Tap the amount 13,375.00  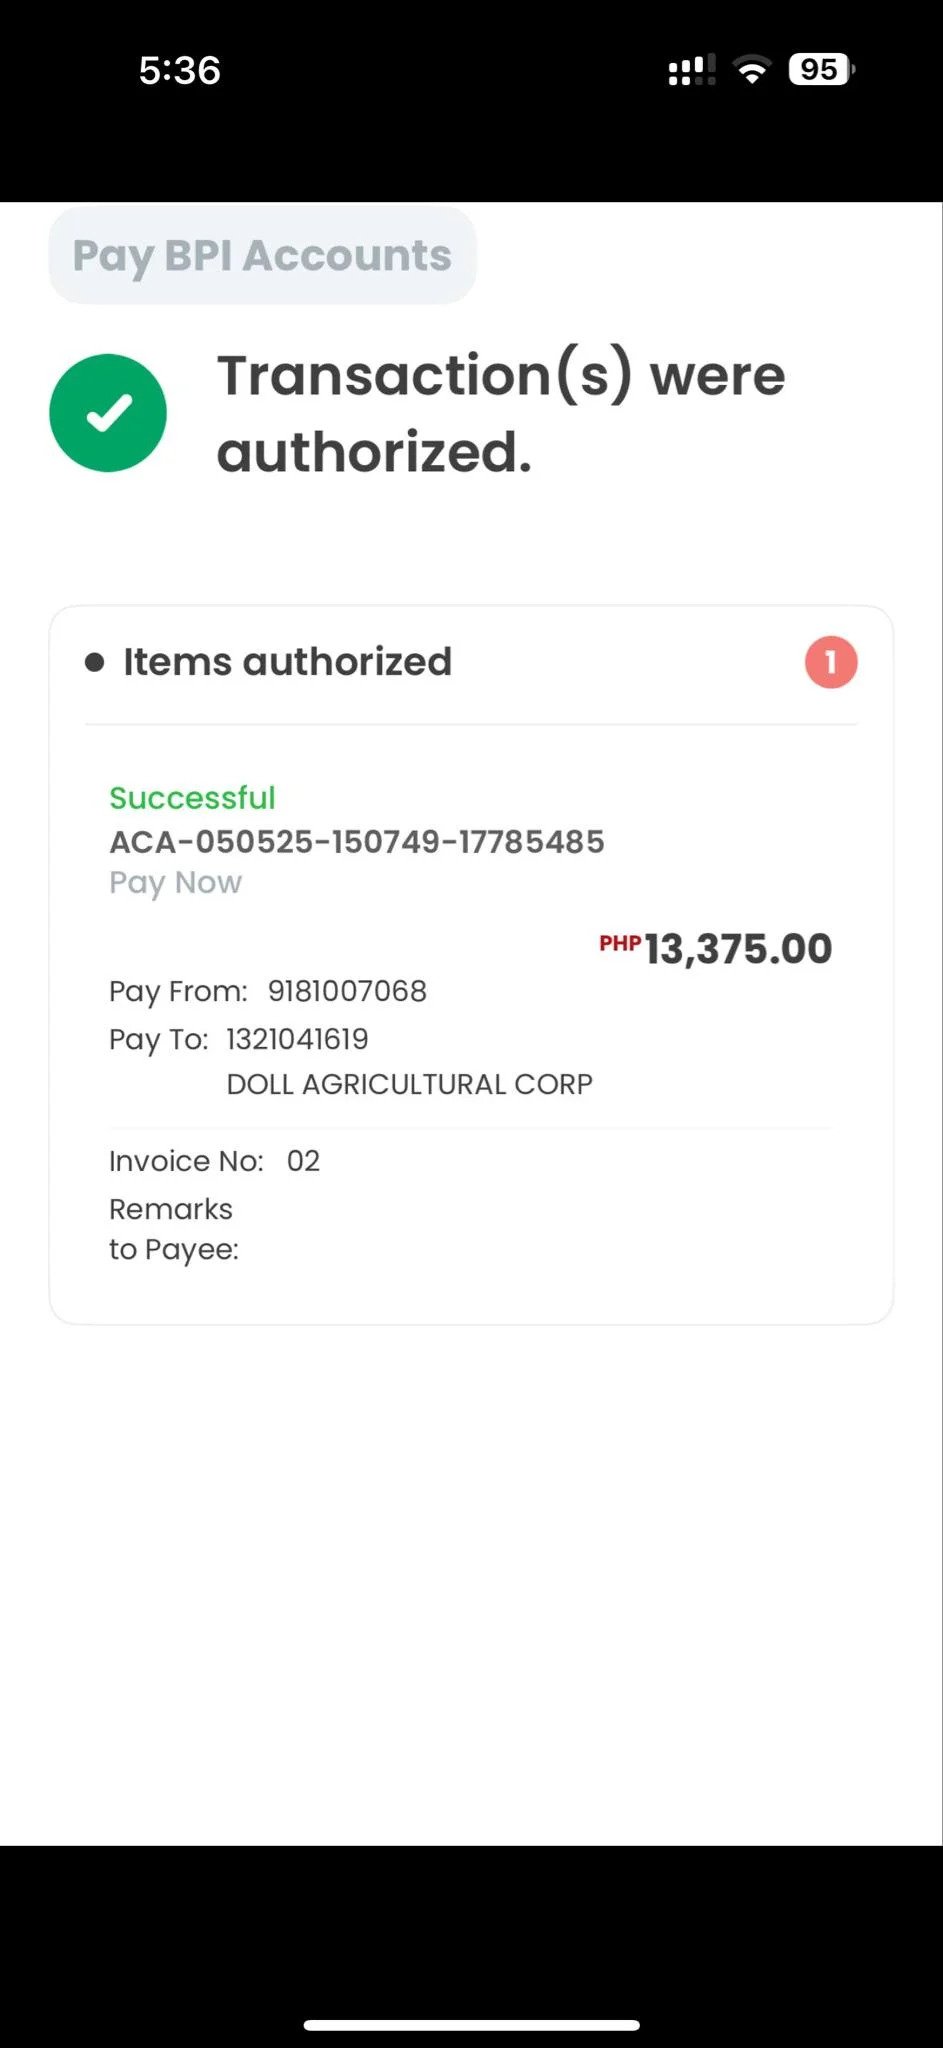pyautogui.click(x=738, y=949)
